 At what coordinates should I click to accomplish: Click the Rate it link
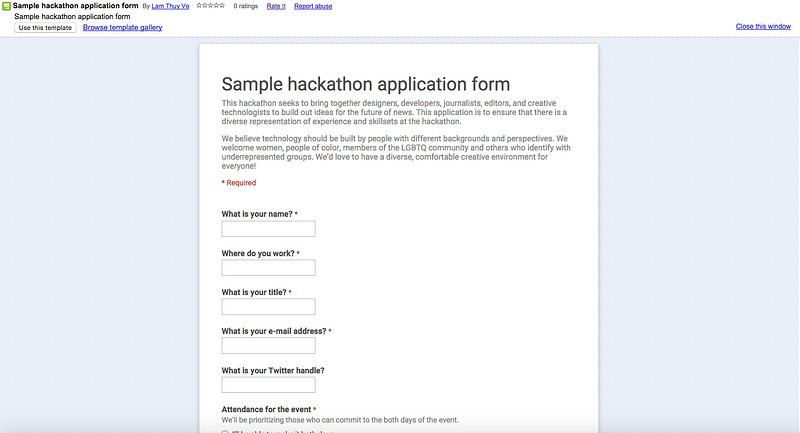point(276,6)
